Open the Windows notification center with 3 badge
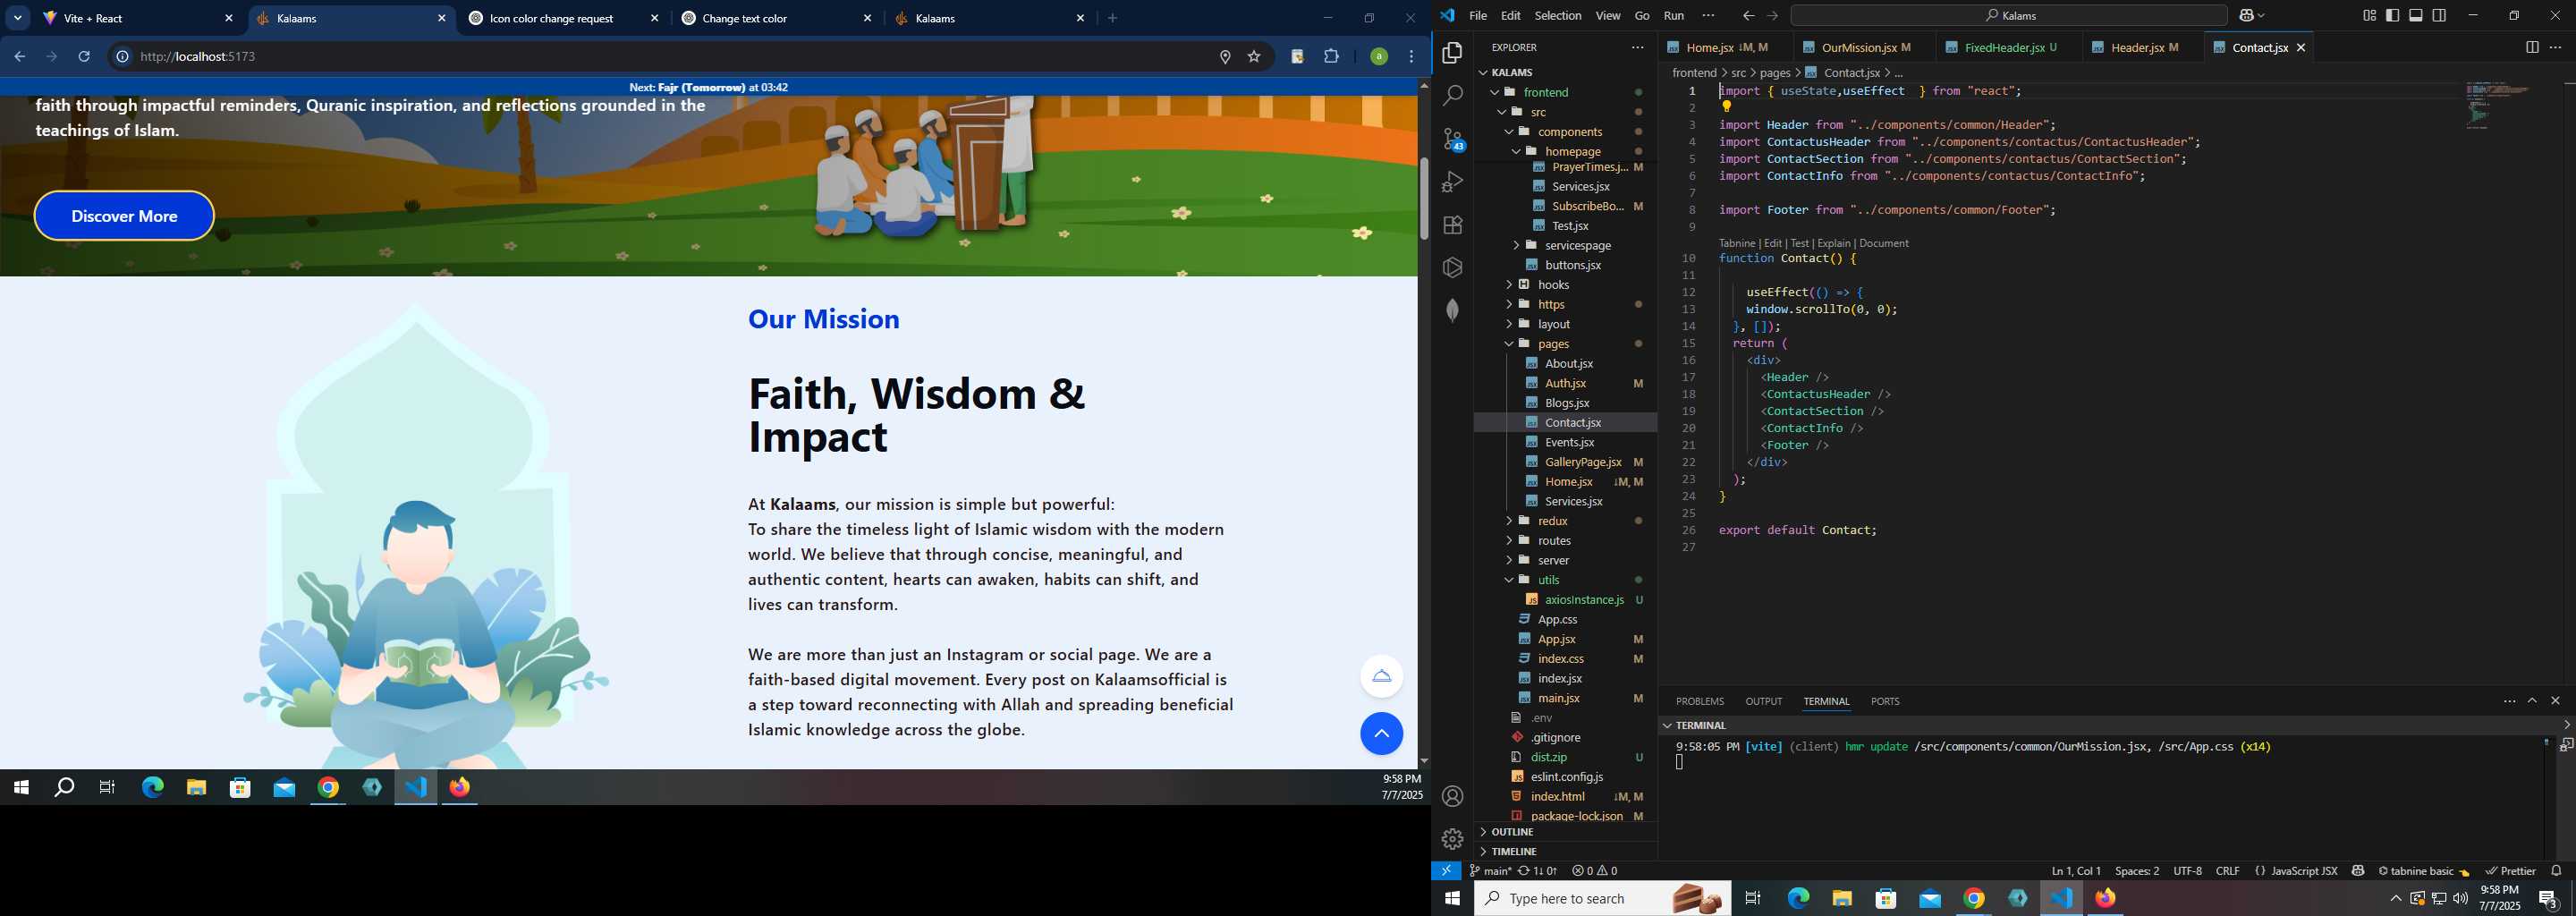This screenshot has height=916, width=2576. tap(2549, 898)
